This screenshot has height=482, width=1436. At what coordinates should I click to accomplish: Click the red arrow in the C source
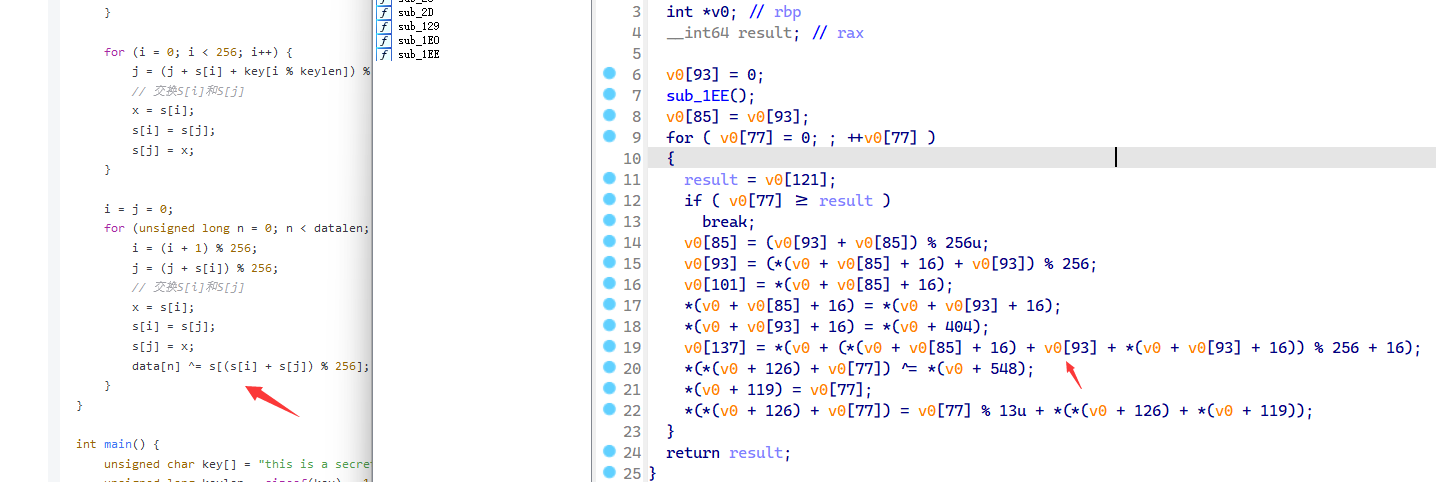[x=272, y=398]
